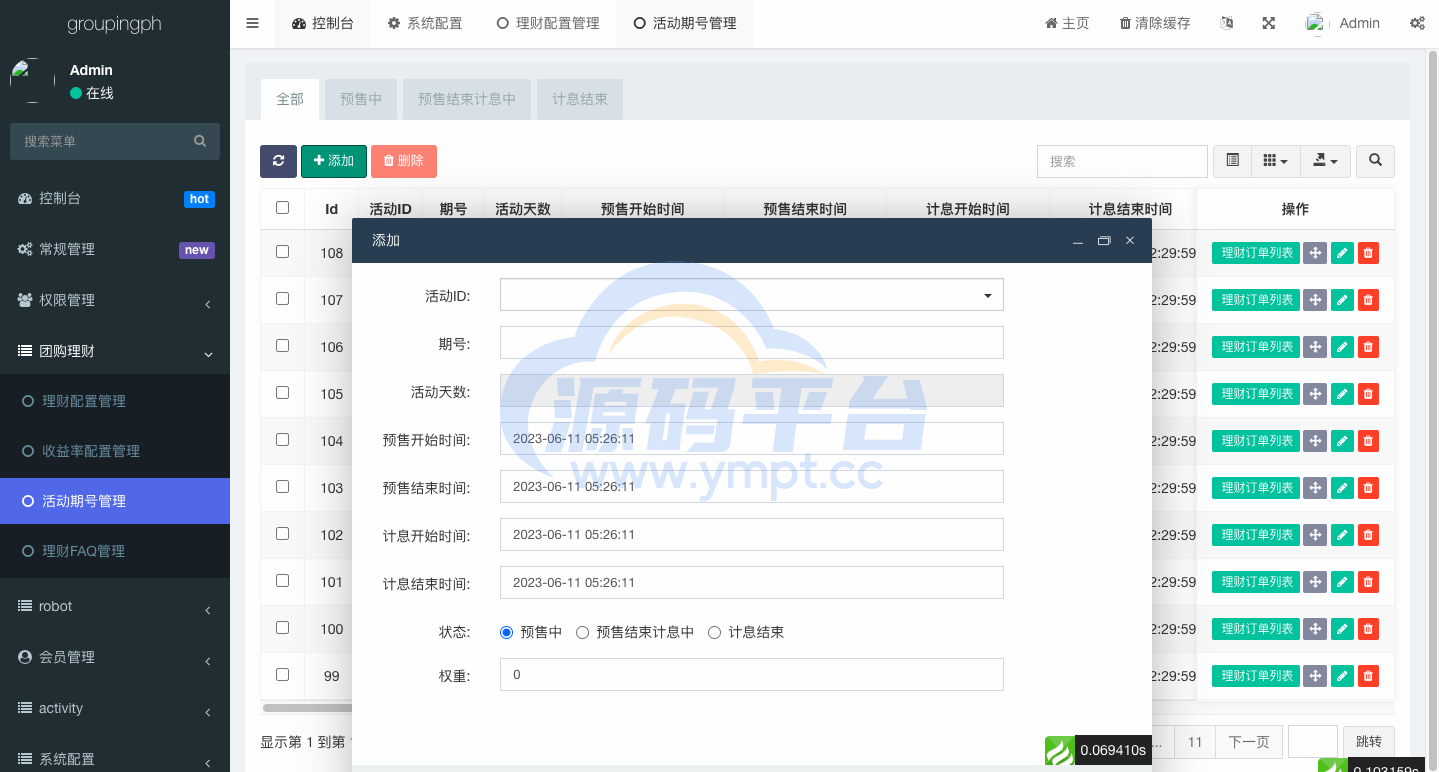
Task: Check the checkbox for row 104
Action: [x=282, y=440]
